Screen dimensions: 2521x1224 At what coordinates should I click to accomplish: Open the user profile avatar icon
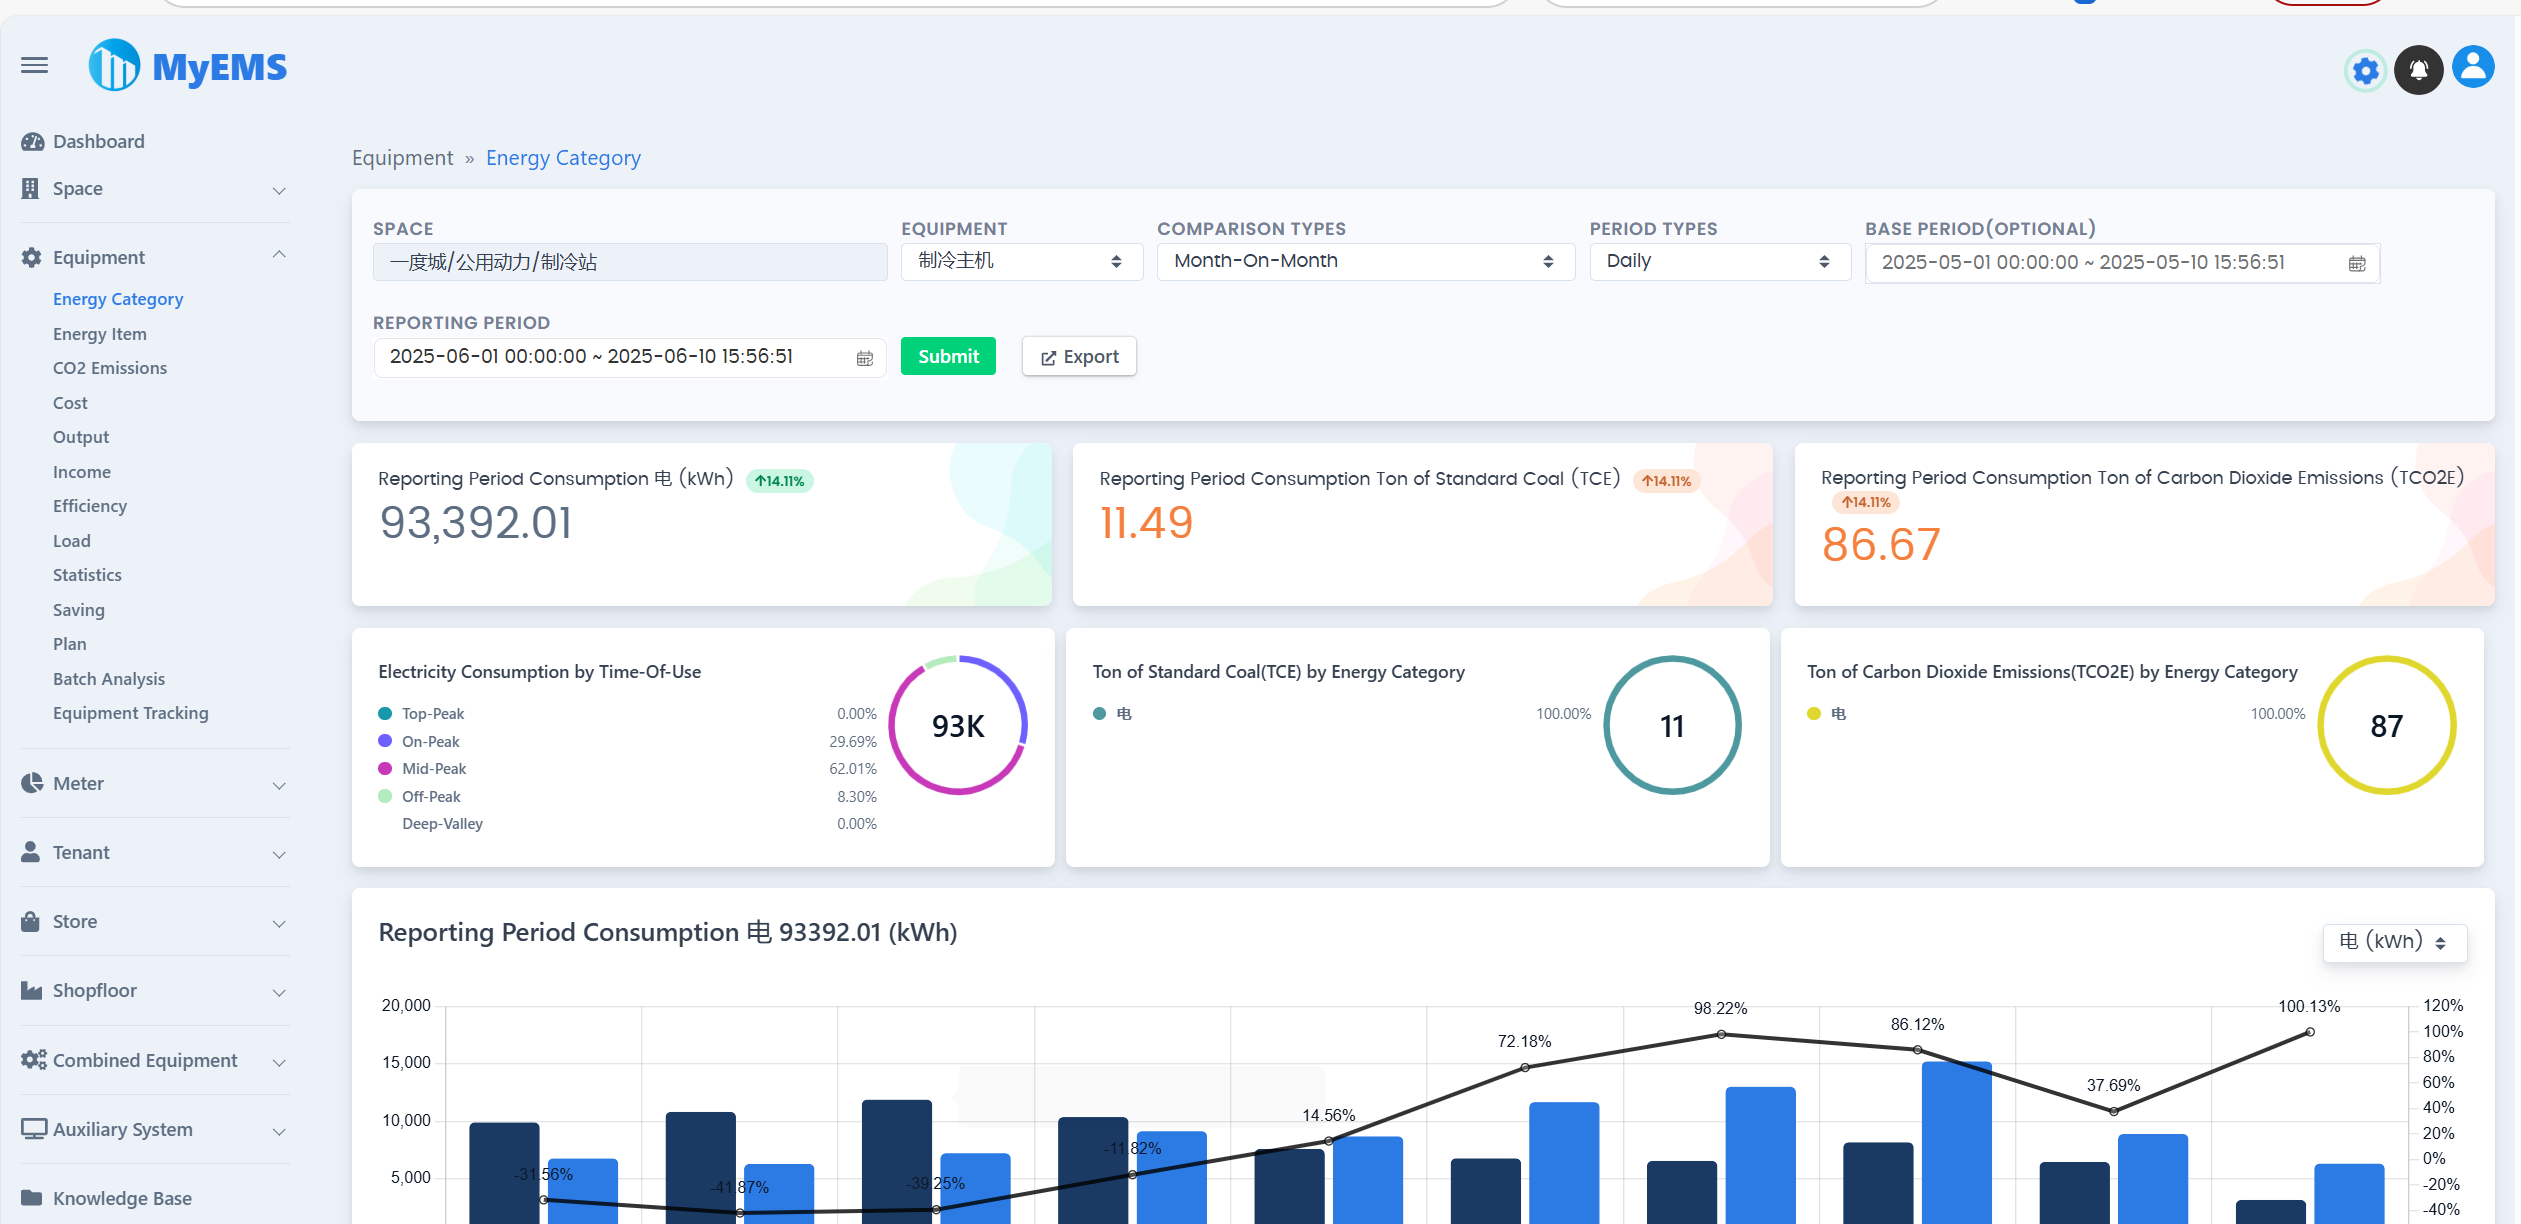pos(2472,68)
